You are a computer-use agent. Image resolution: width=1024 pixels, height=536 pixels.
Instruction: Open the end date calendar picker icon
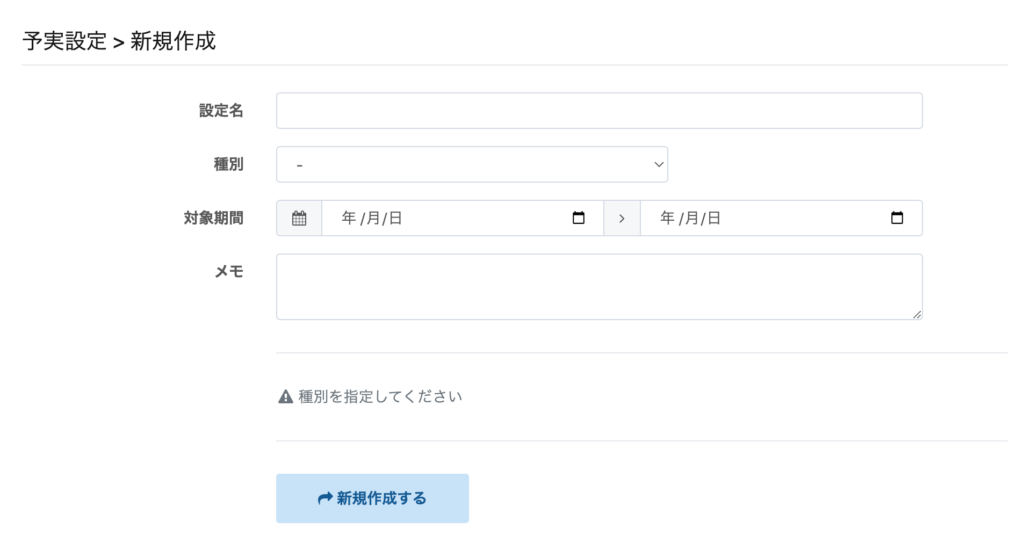pyautogui.click(x=896, y=218)
